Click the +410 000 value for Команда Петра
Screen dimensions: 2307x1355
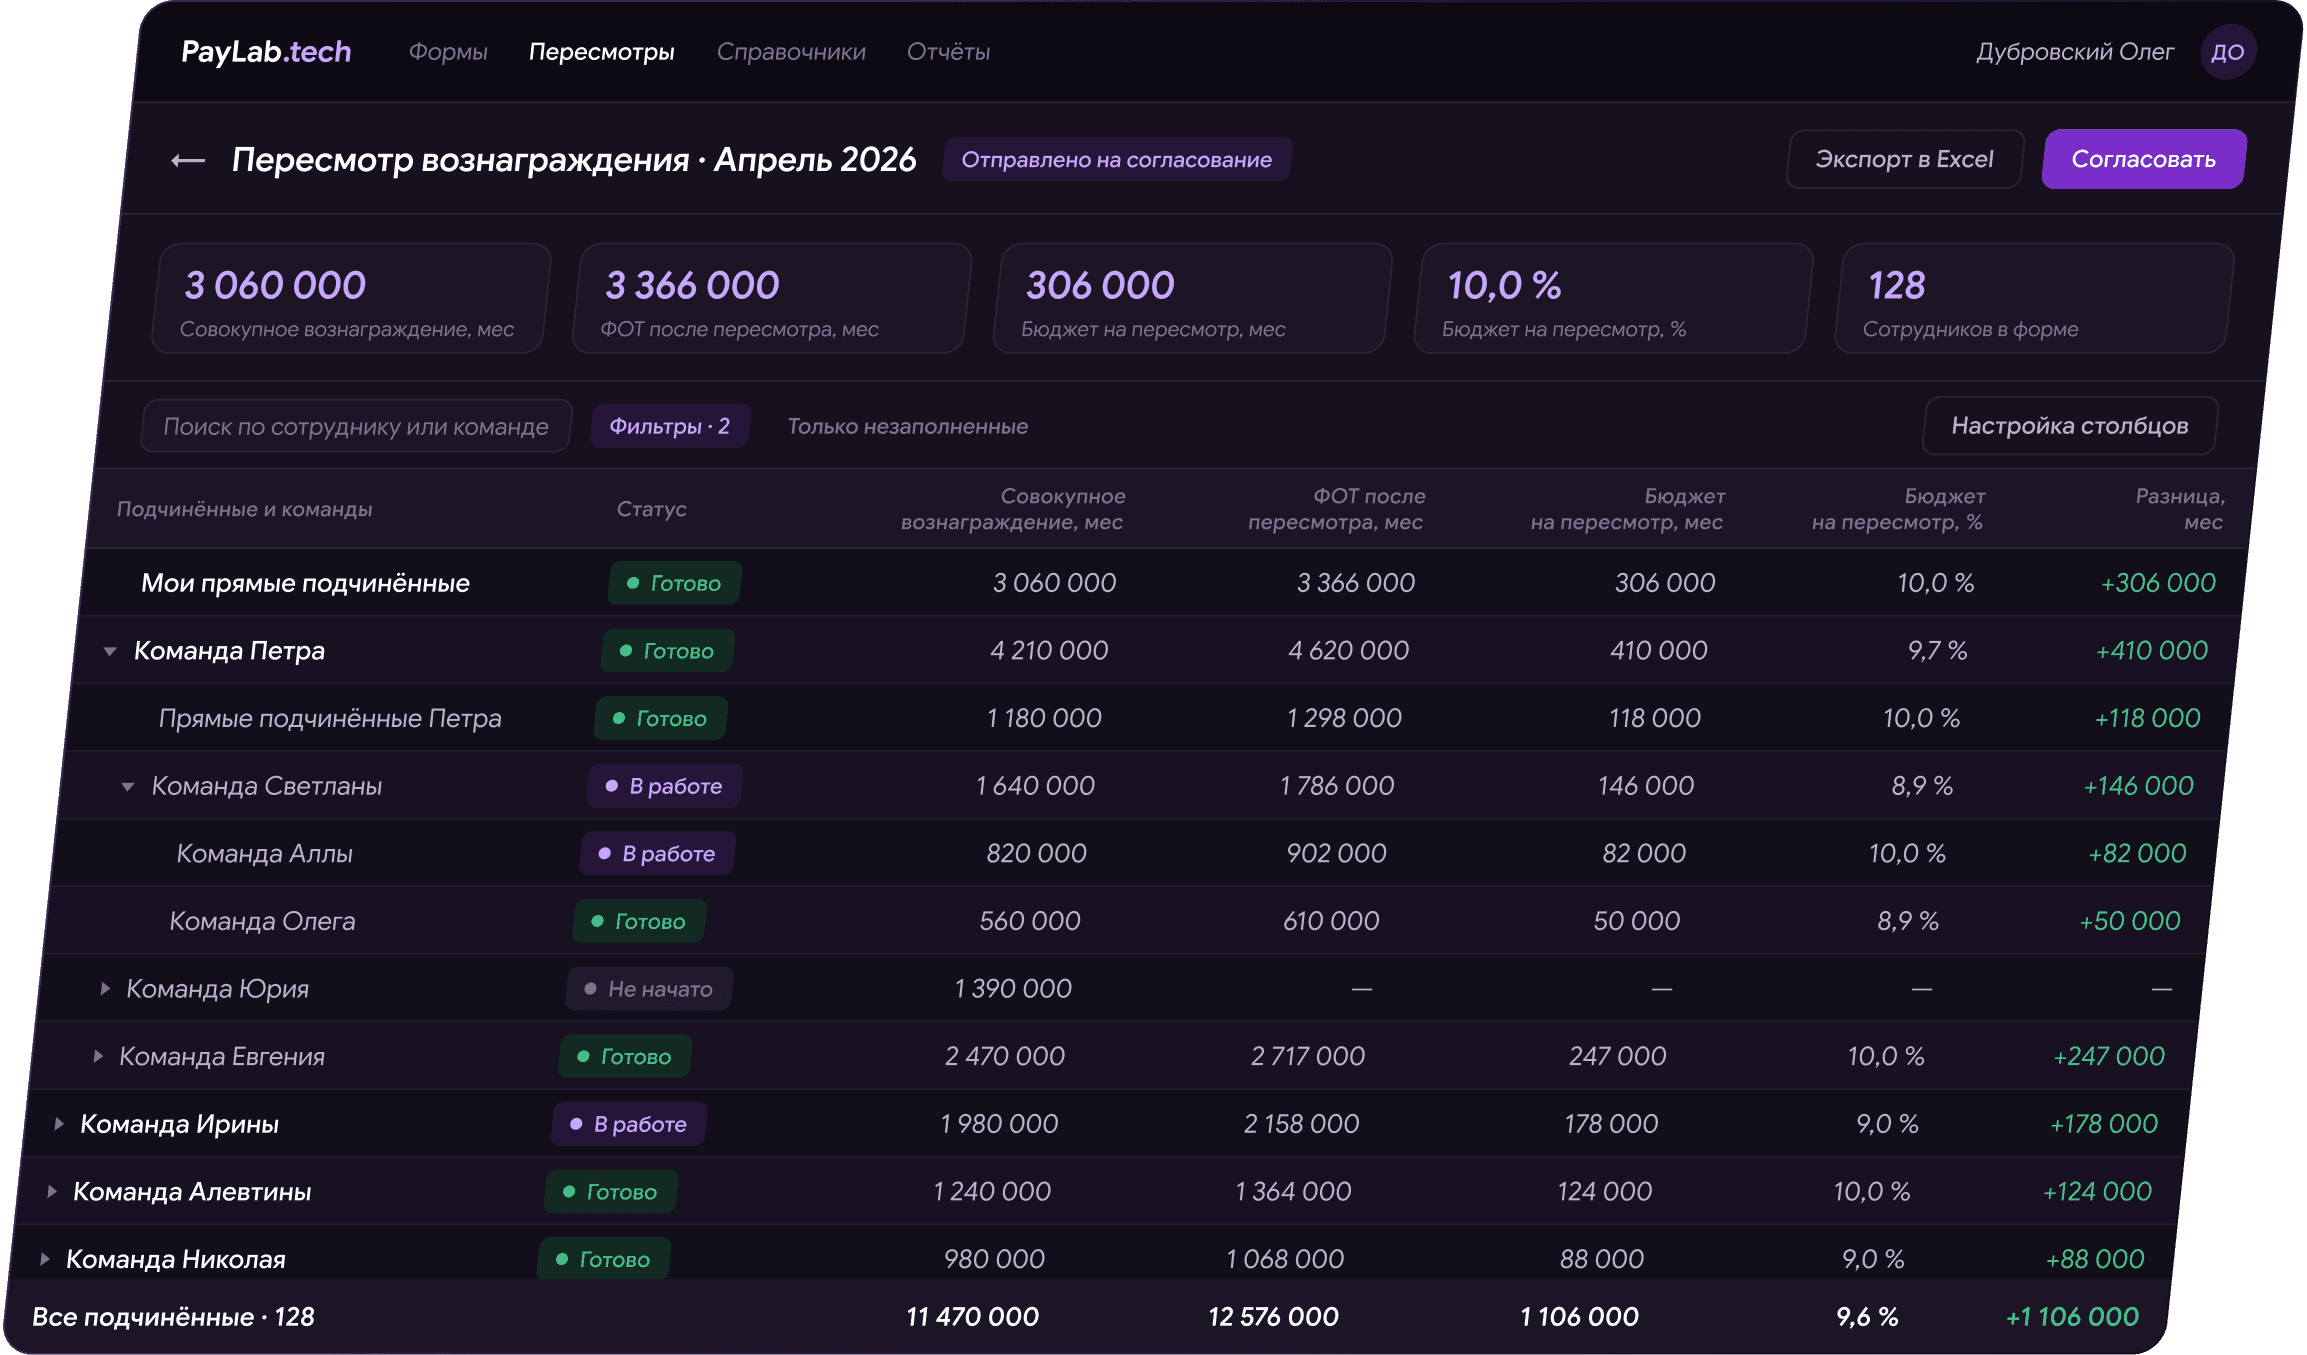point(2151,651)
